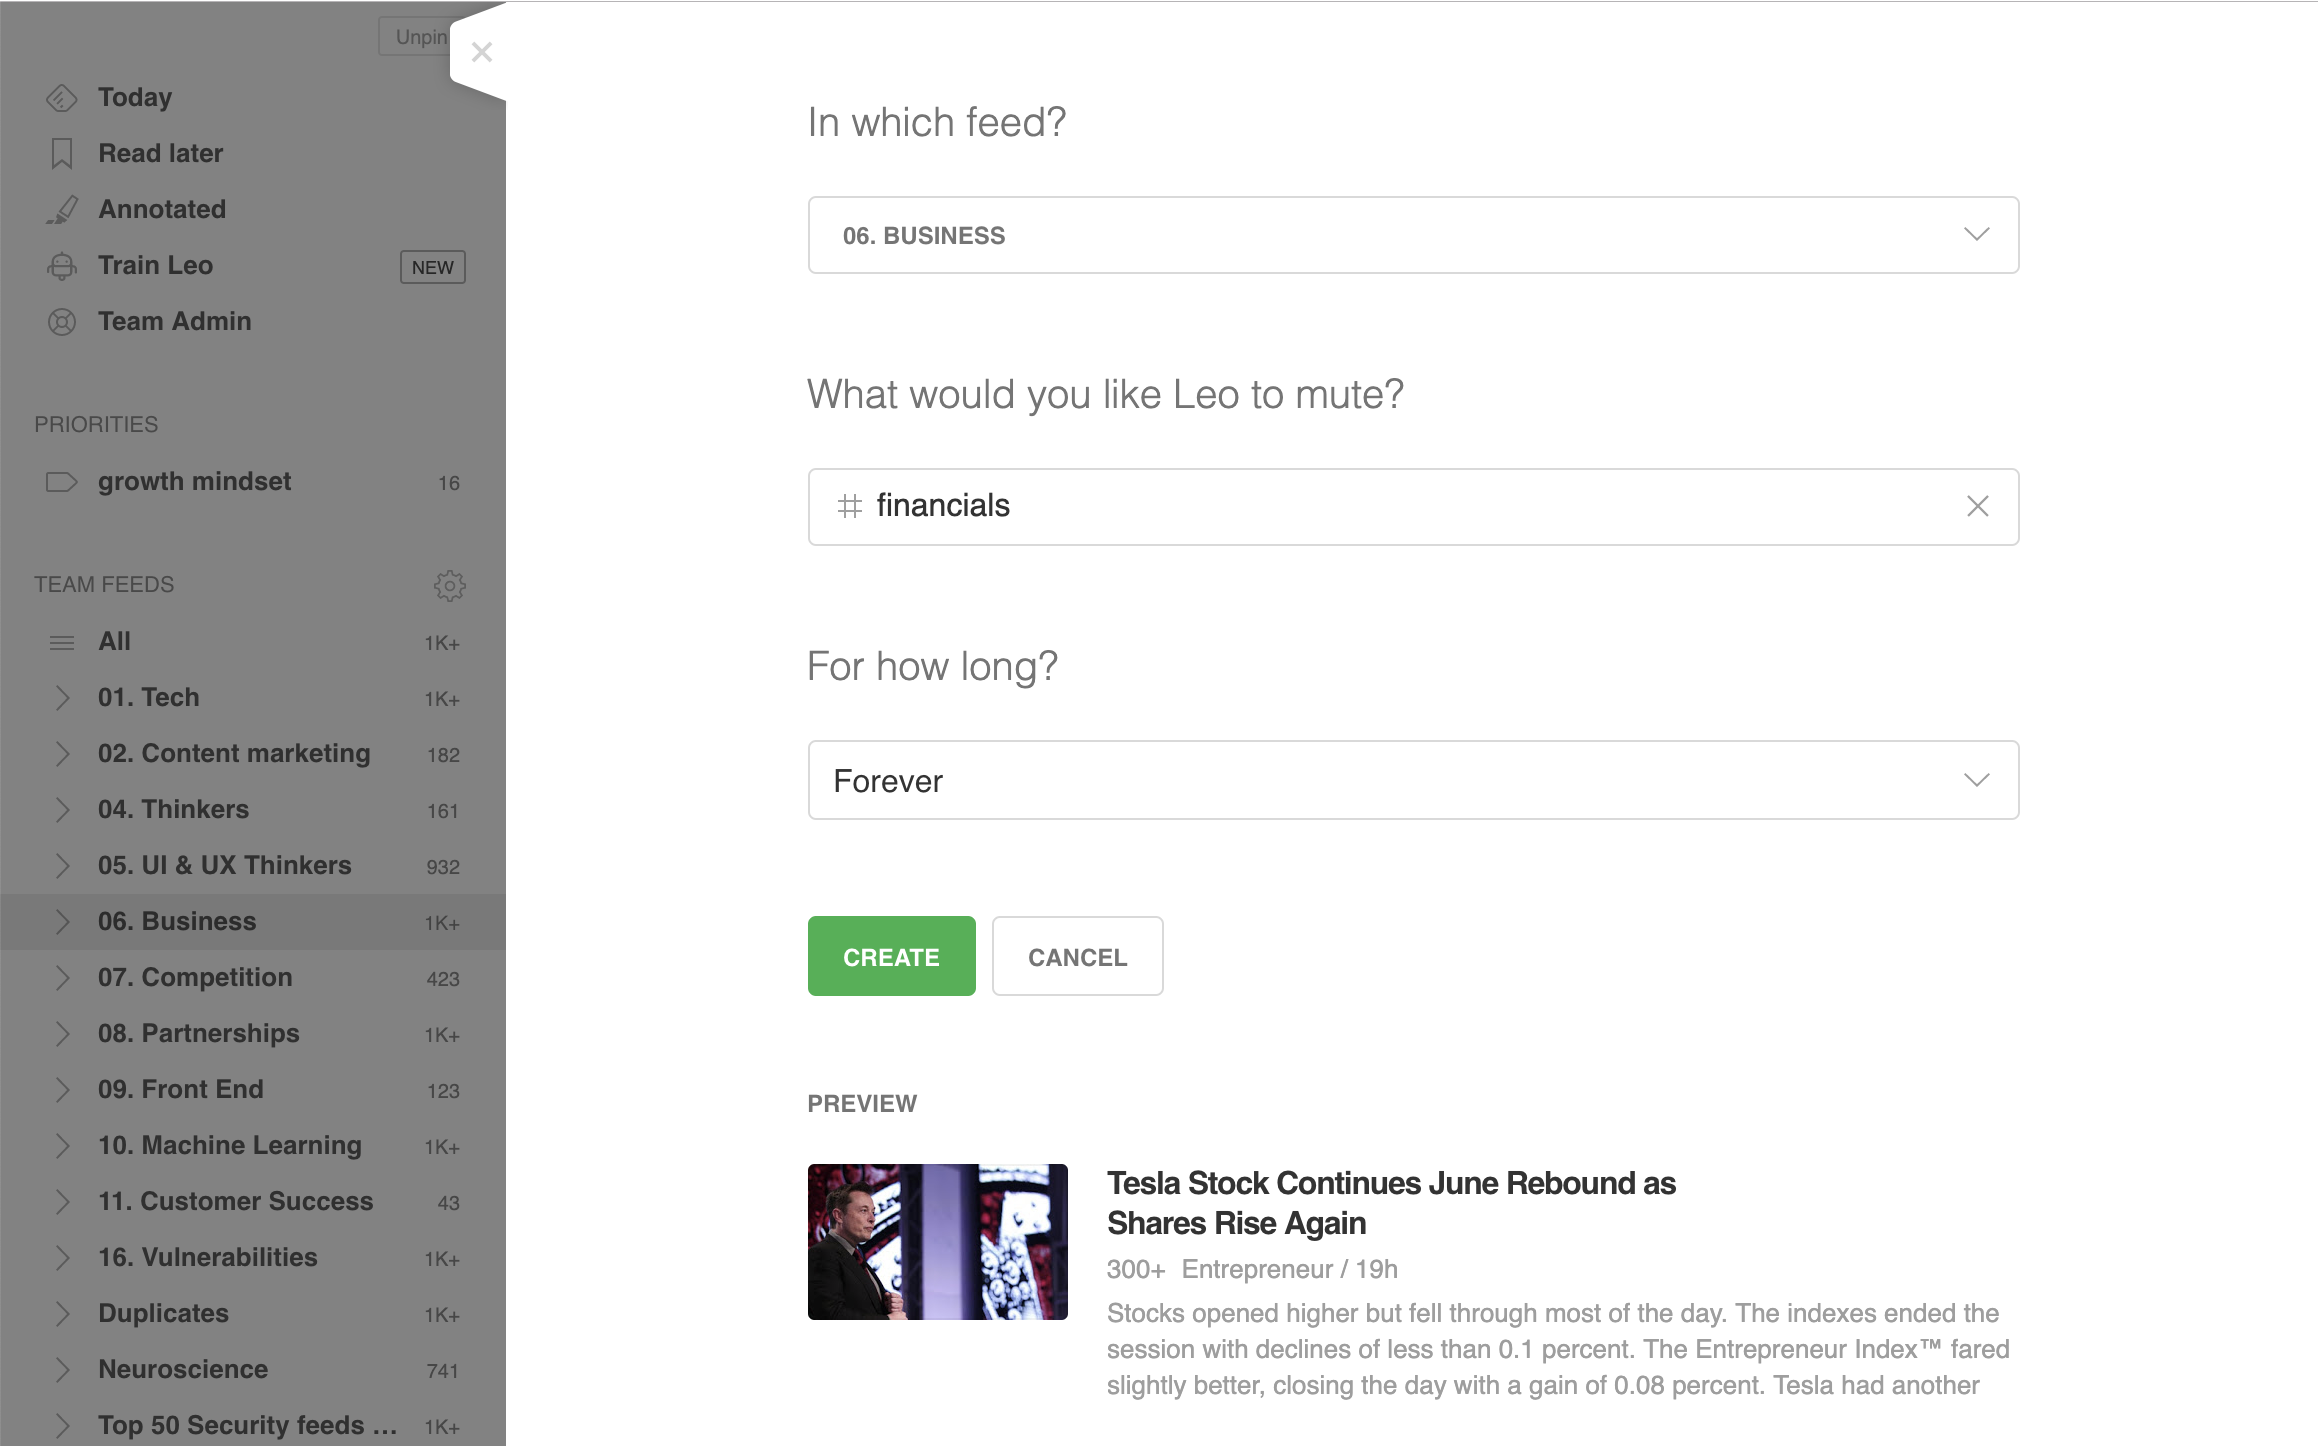Click the Team Admin lifebuoy icon
The width and height of the screenshot is (2318, 1446).
coord(62,322)
